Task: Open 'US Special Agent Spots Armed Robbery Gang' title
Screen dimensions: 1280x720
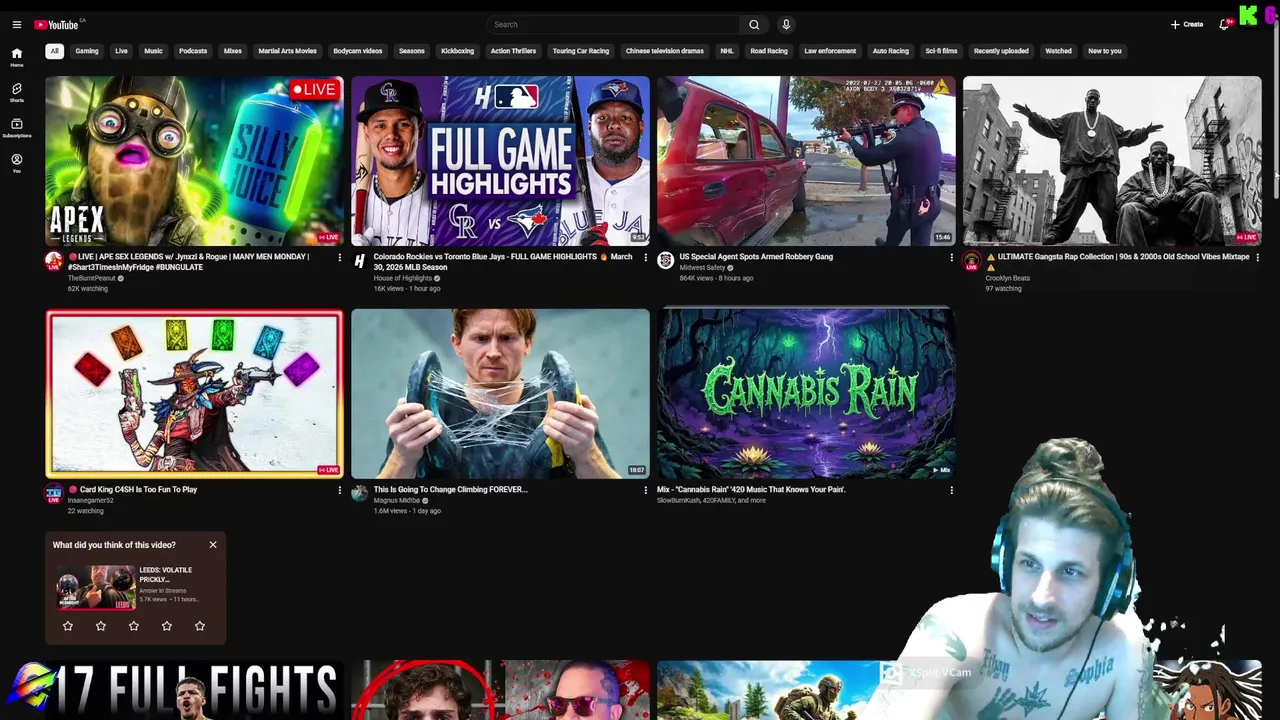Action: [756, 257]
